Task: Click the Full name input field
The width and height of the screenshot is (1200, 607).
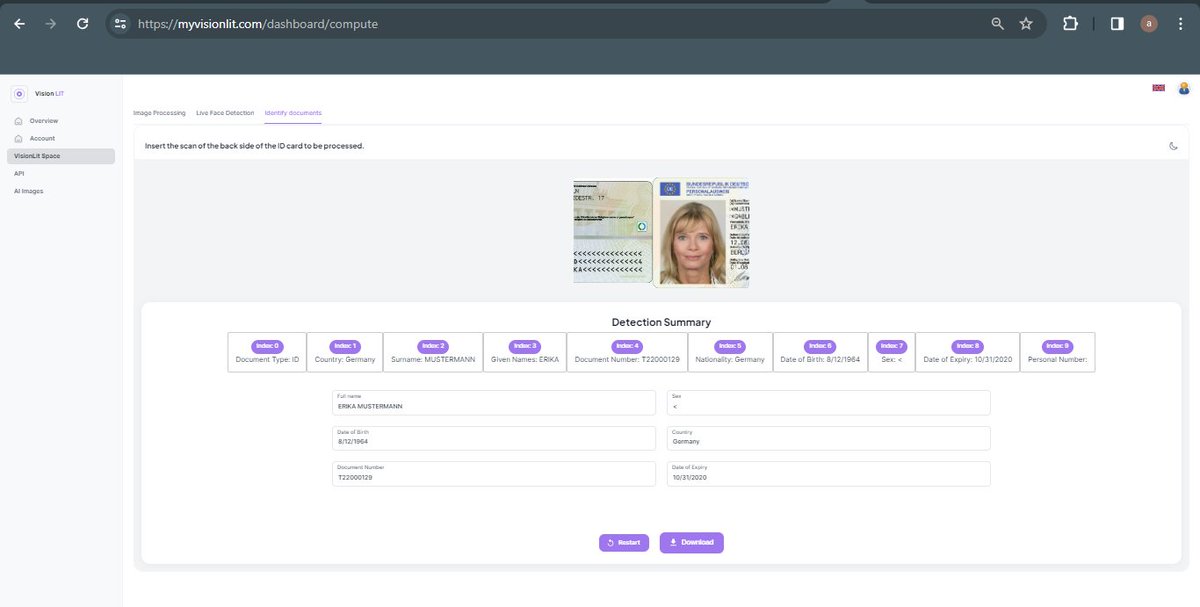Action: tap(495, 403)
